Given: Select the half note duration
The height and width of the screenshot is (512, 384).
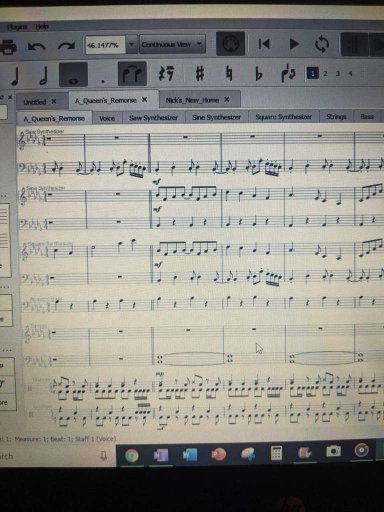Looking at the screenshot, I should click(x=44, y=75).
